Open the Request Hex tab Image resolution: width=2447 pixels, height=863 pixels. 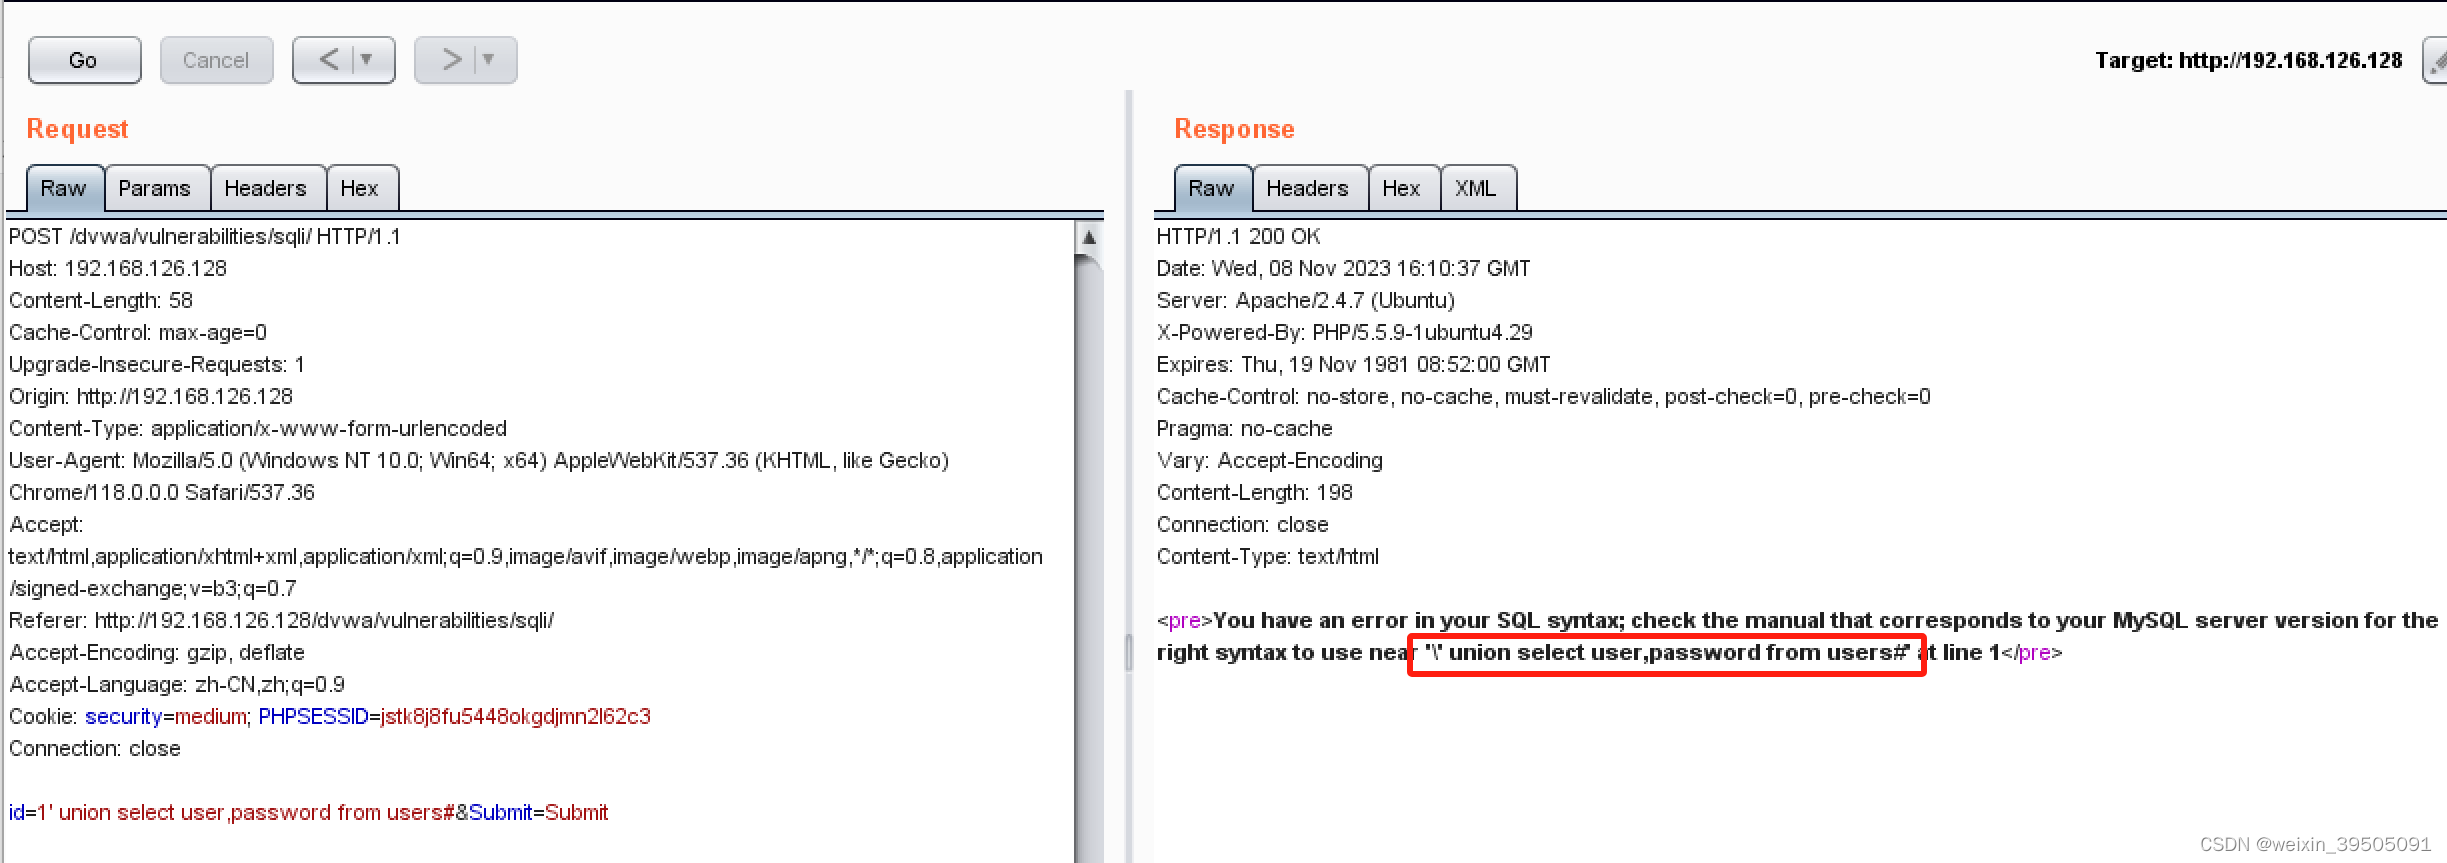click(x=360, y=188)
